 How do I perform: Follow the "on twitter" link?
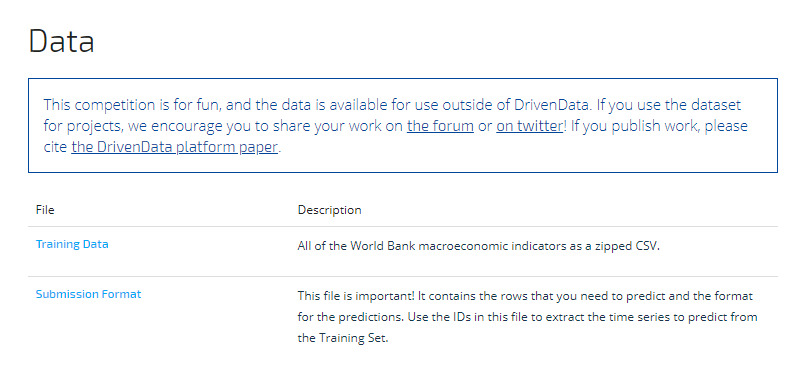(530, 126)
